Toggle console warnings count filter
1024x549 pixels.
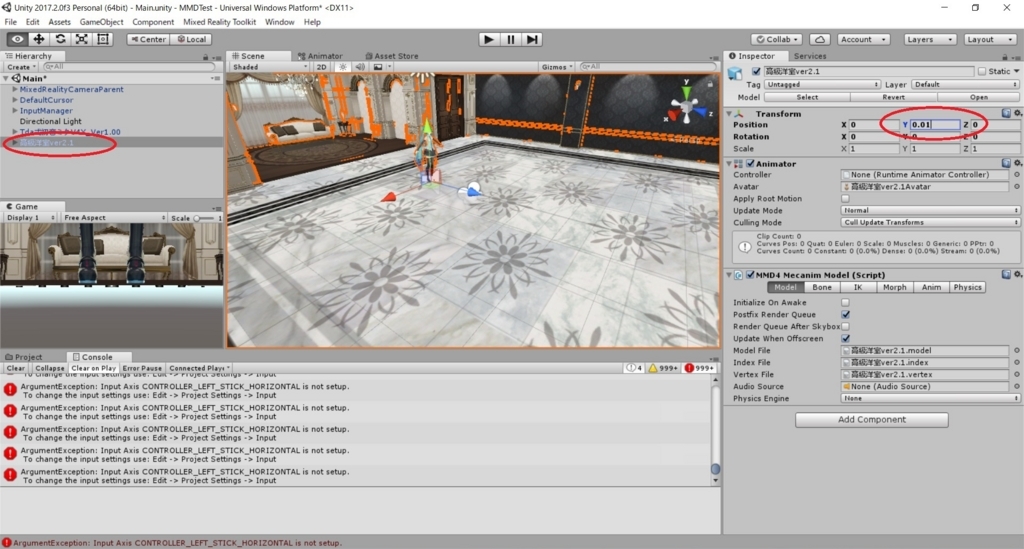tap(663, 368)
